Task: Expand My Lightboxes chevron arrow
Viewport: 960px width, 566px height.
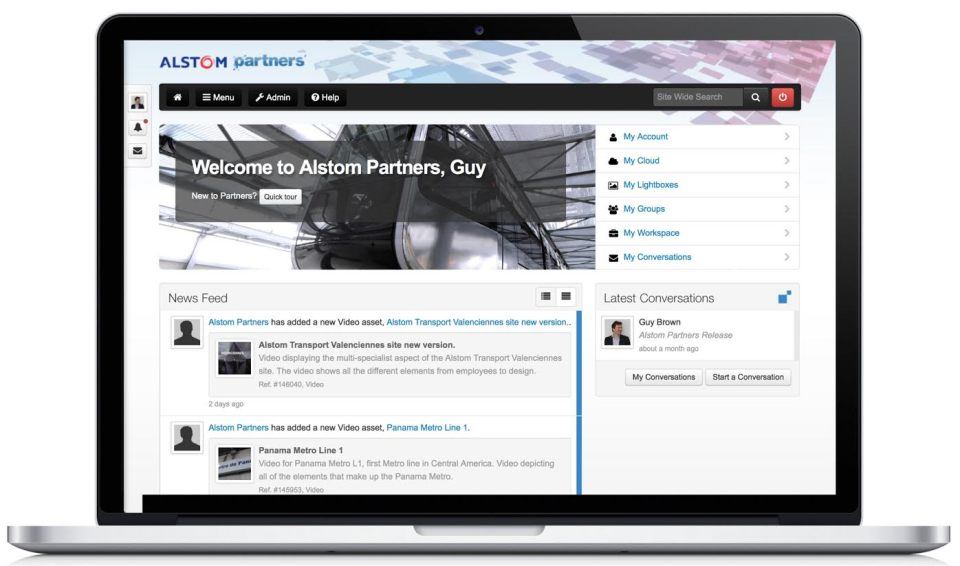Action: click(787, 184)
